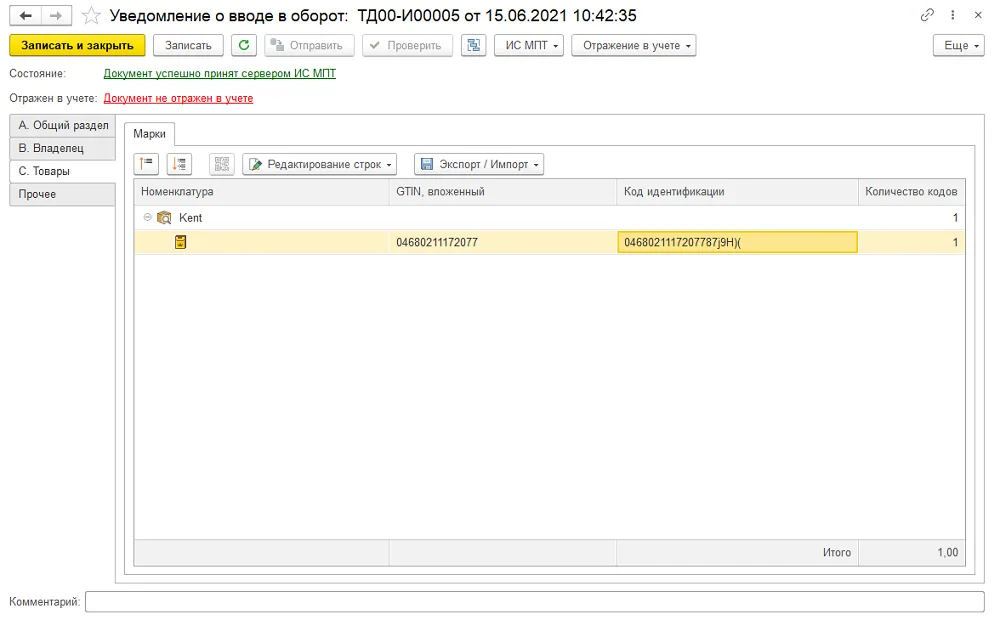Switch to В. Владелец section
1000x620 pixels.
(x=62, y=148)
